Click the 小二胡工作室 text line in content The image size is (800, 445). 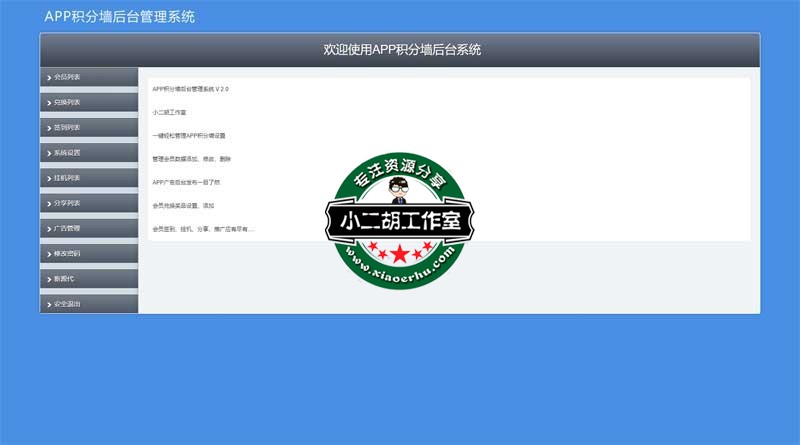point(169,112)
